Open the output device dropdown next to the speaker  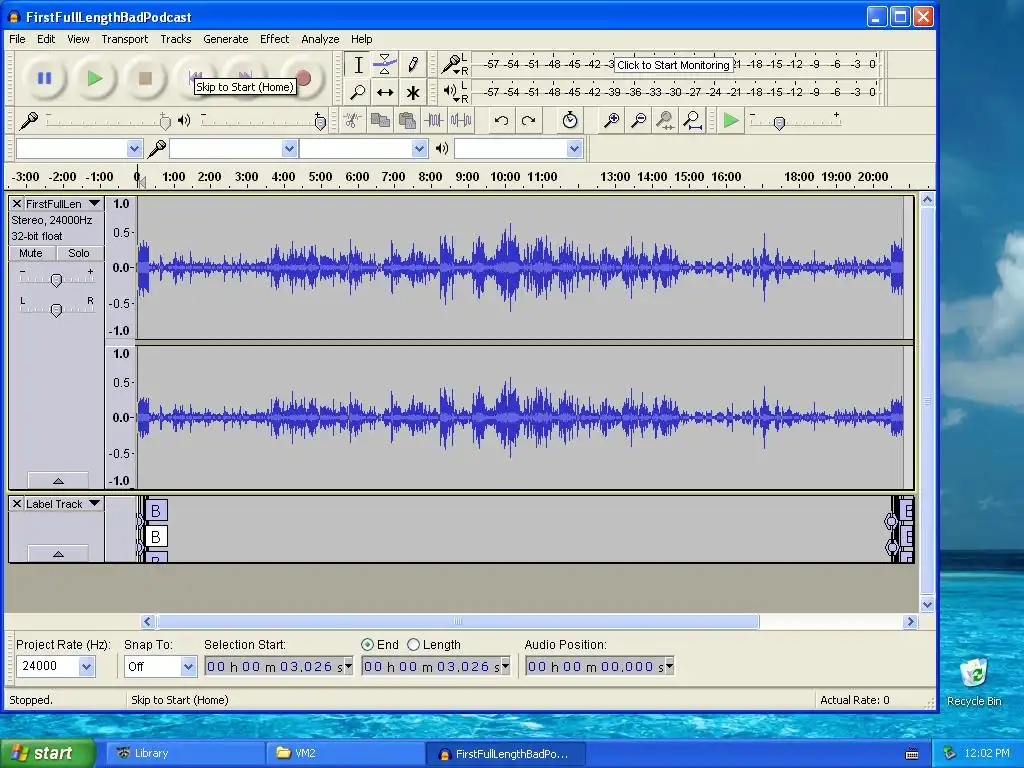pyautogui.click(x=574, y=149)
